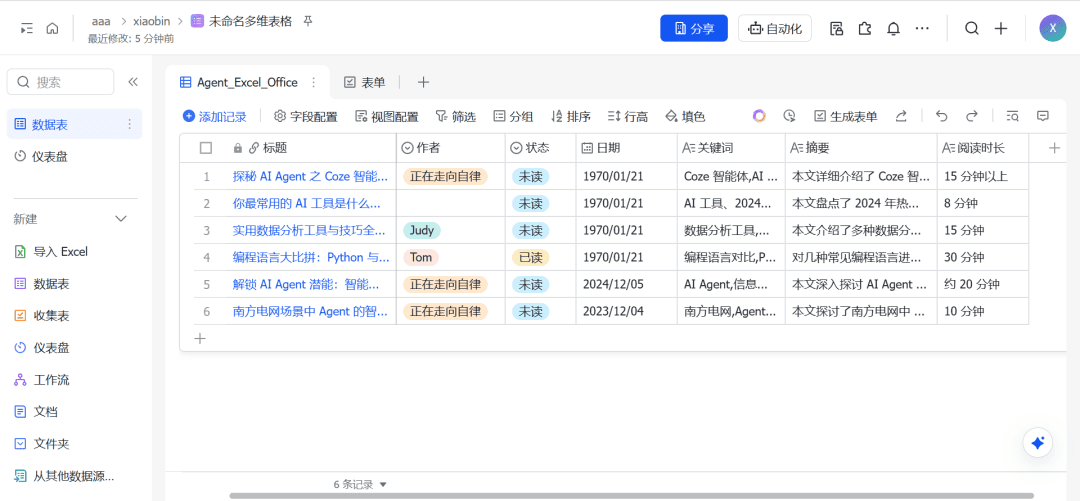Click the clock history icon in toolbar
The height and width of the screenshot is (501, 1080).
click(x=789, y=116)
